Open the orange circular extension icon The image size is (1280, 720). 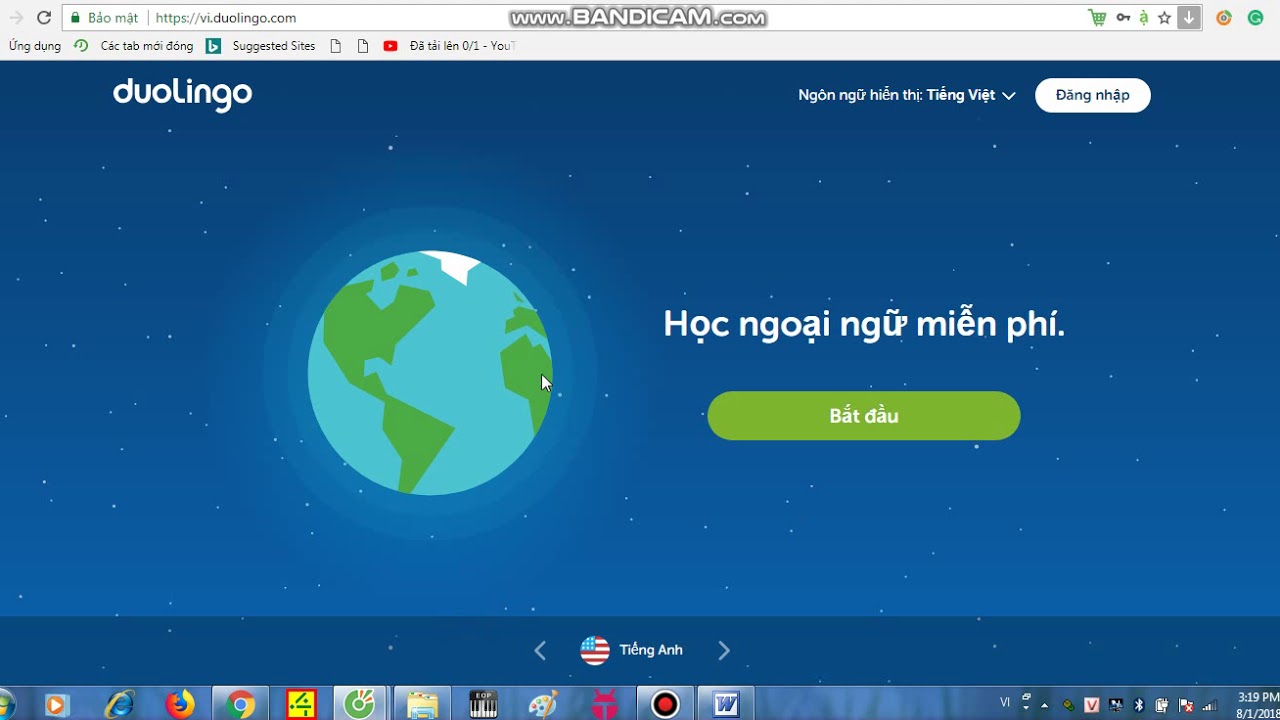[1223, 18]
